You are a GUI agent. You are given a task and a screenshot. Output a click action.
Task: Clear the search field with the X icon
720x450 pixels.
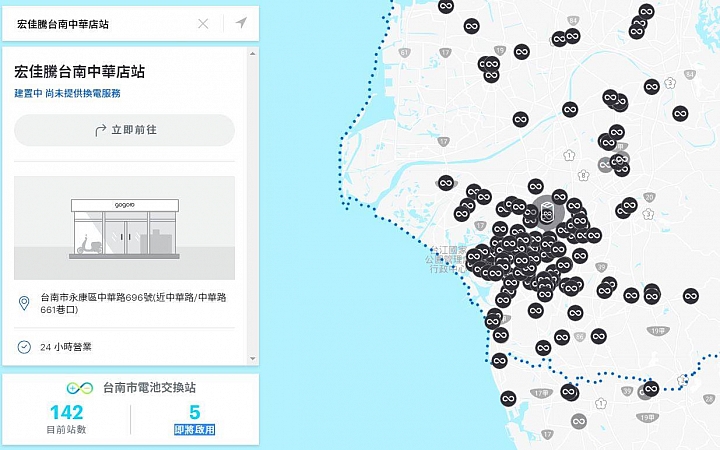[x=203, y=24]
